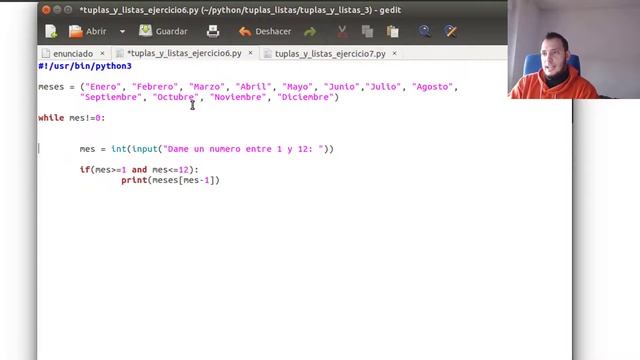
Task: Maximize gedit window from title bar
Action: pyautogui.click(x=68, y=10)
